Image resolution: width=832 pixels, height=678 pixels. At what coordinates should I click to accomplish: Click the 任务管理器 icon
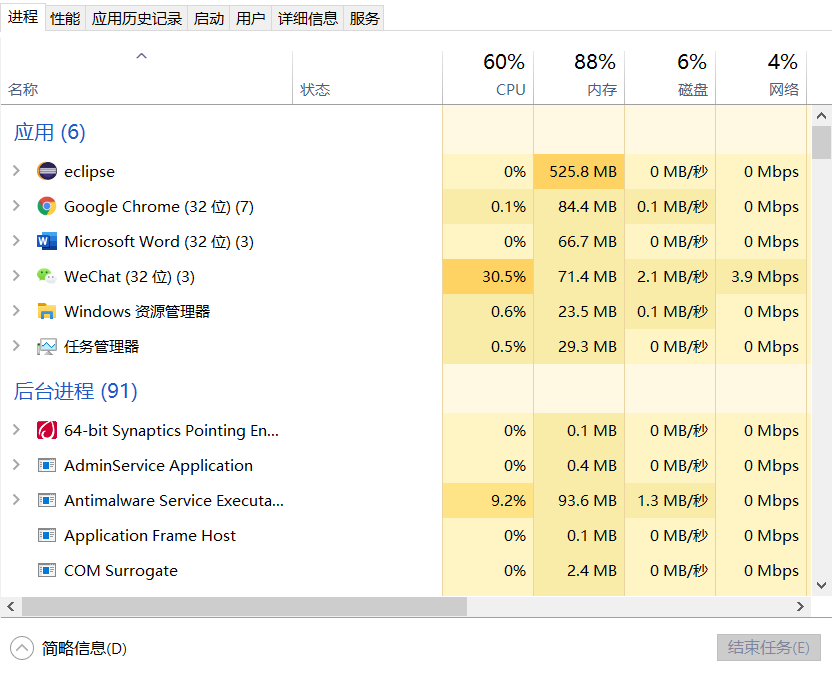[x=47, y=346]
